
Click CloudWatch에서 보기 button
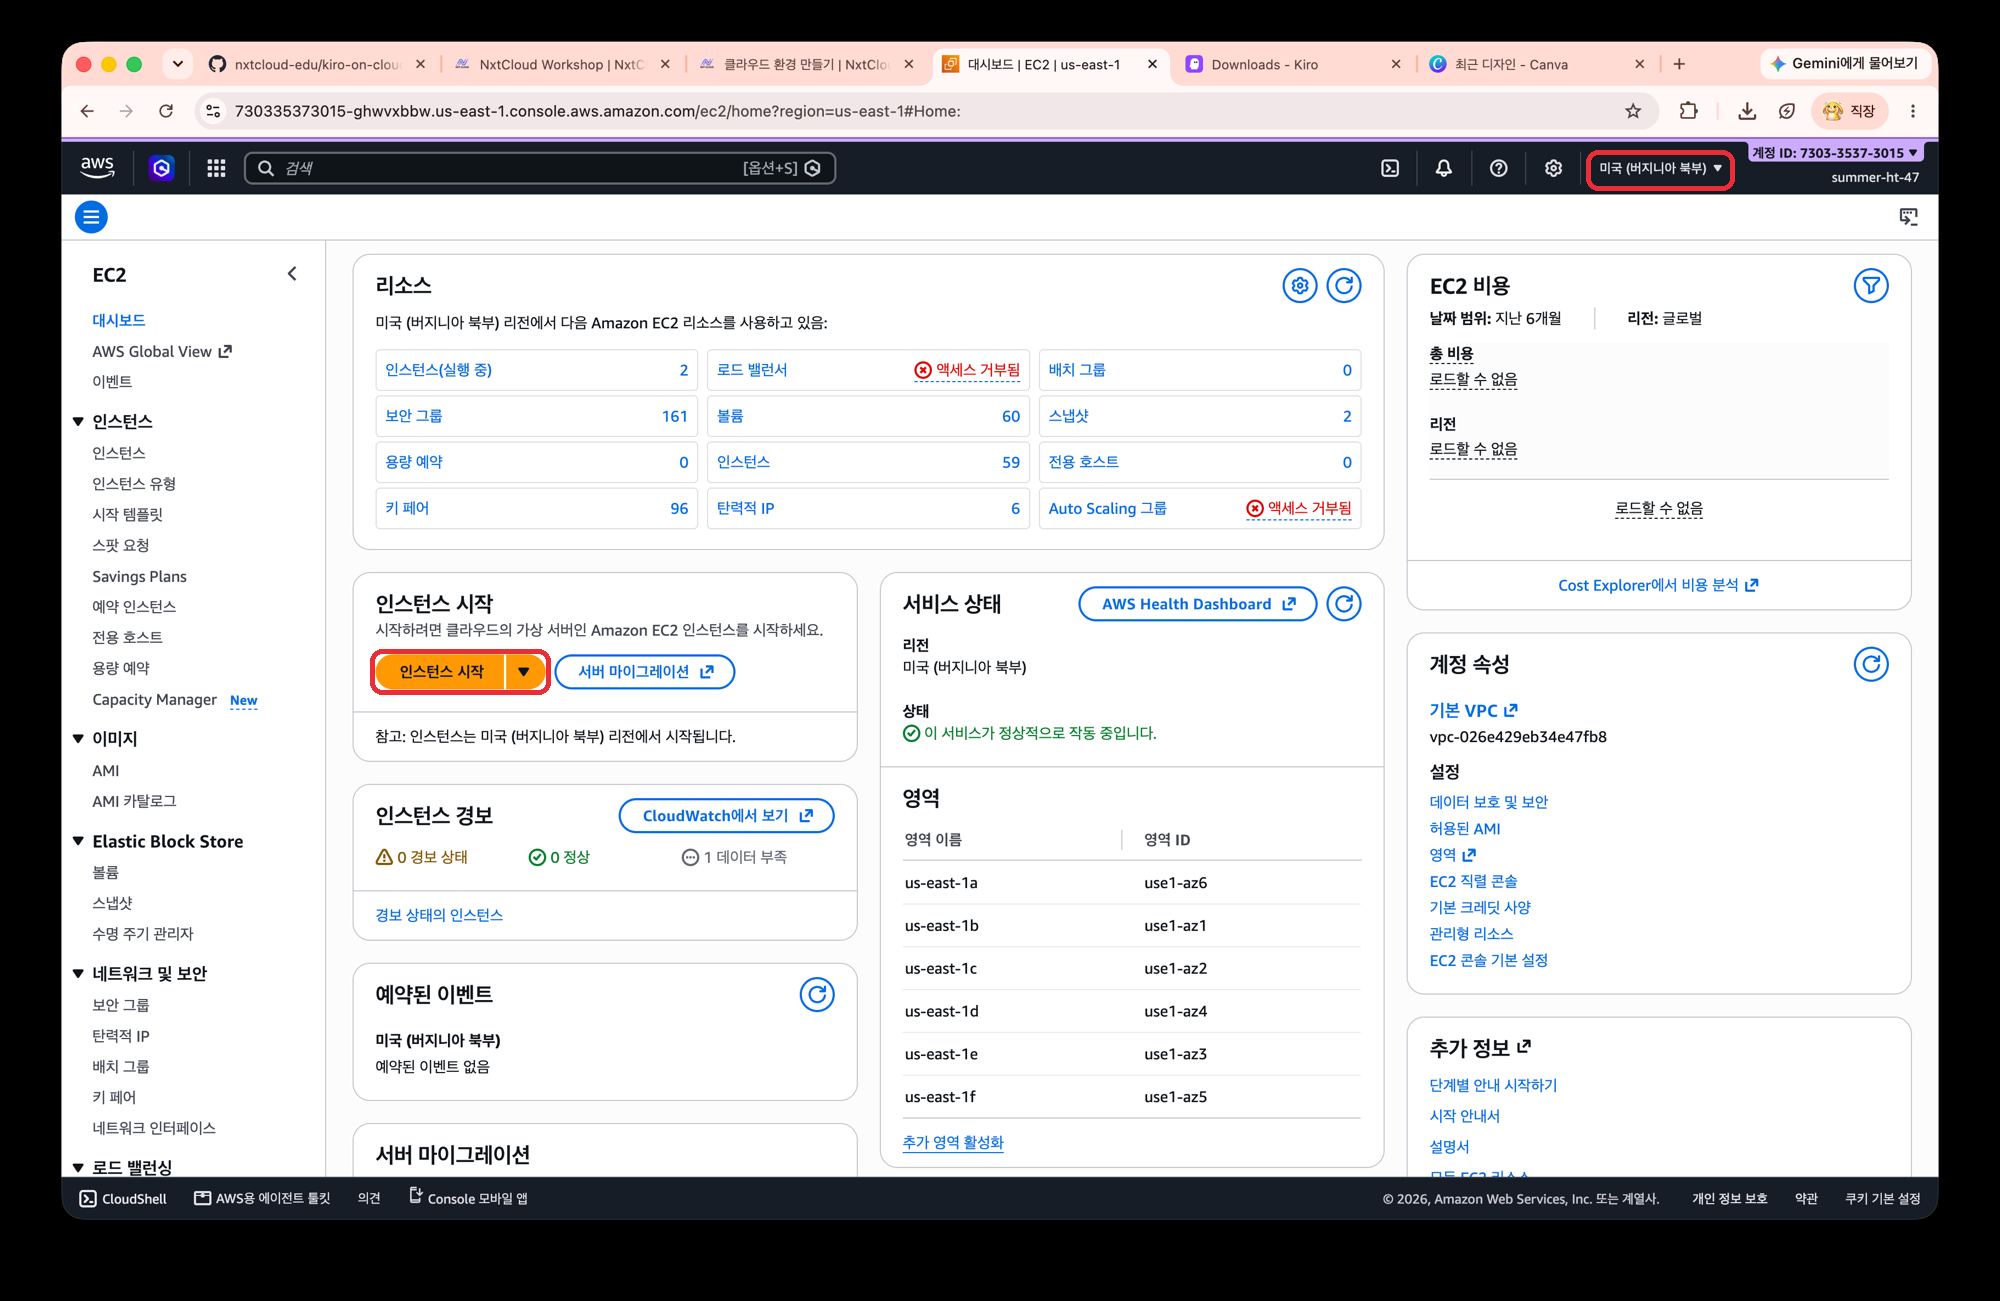click(727, 816)
